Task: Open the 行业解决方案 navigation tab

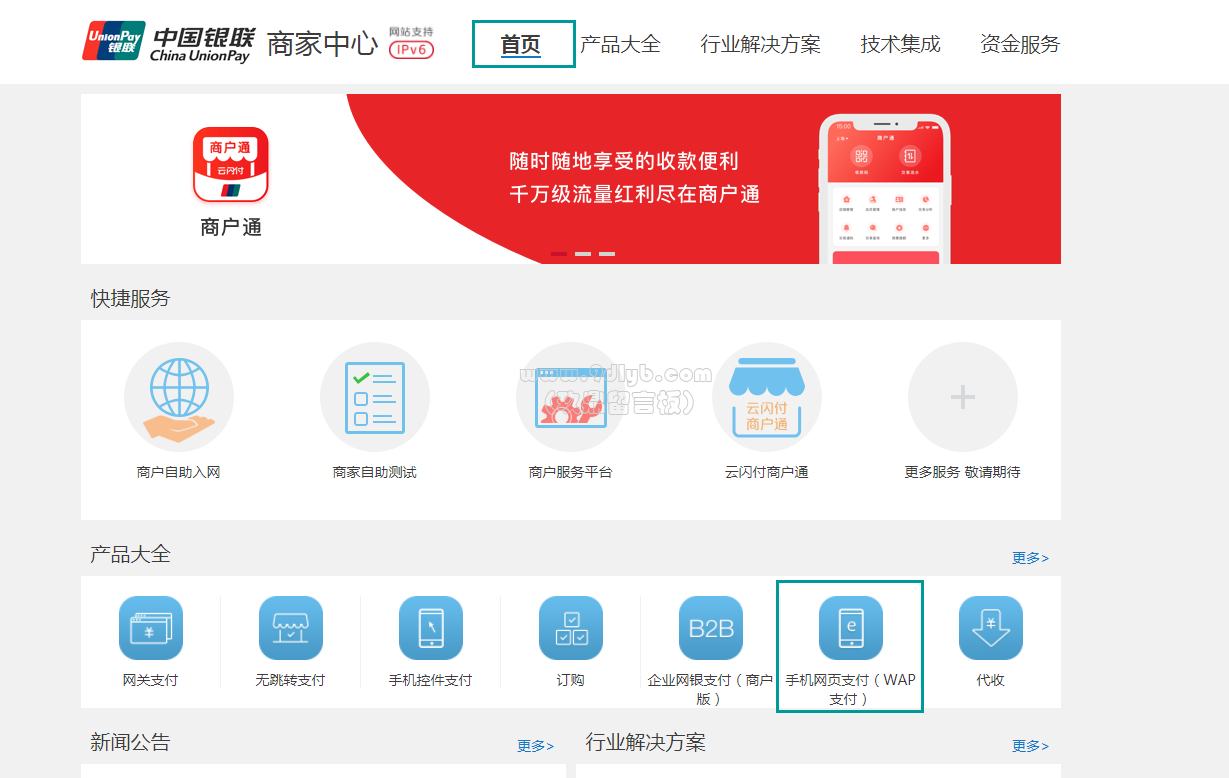Action: (761, 44)
